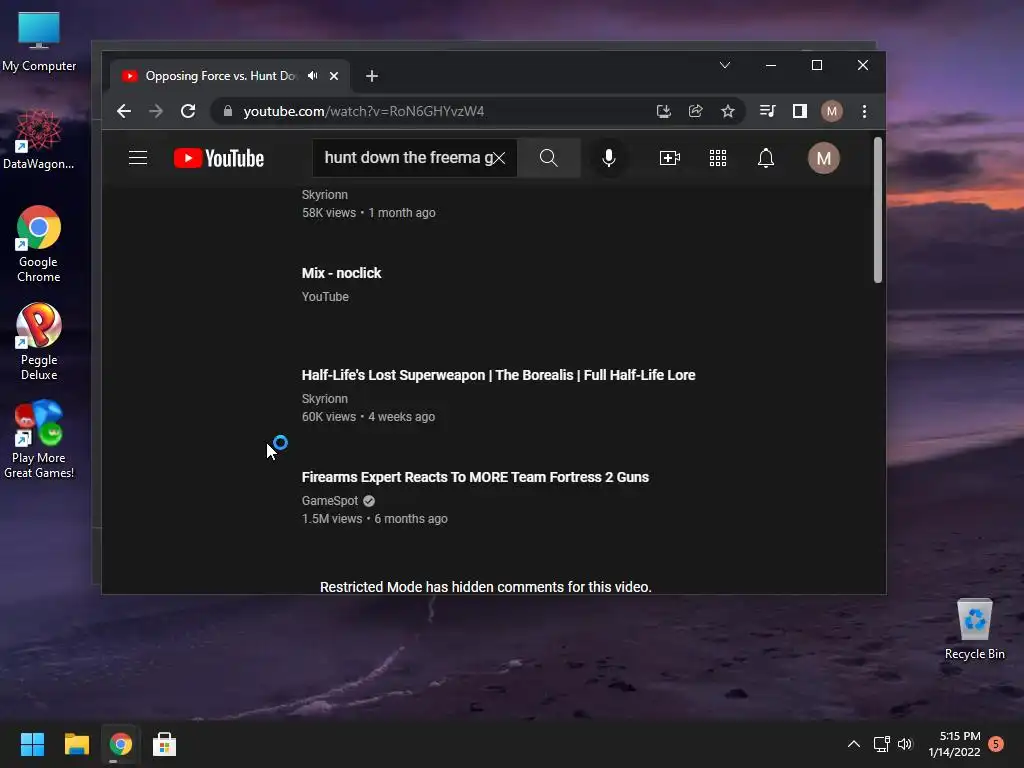Open YouTube account avatar M menu
Screen dimensions: 1024x768
tap(824, 158)
